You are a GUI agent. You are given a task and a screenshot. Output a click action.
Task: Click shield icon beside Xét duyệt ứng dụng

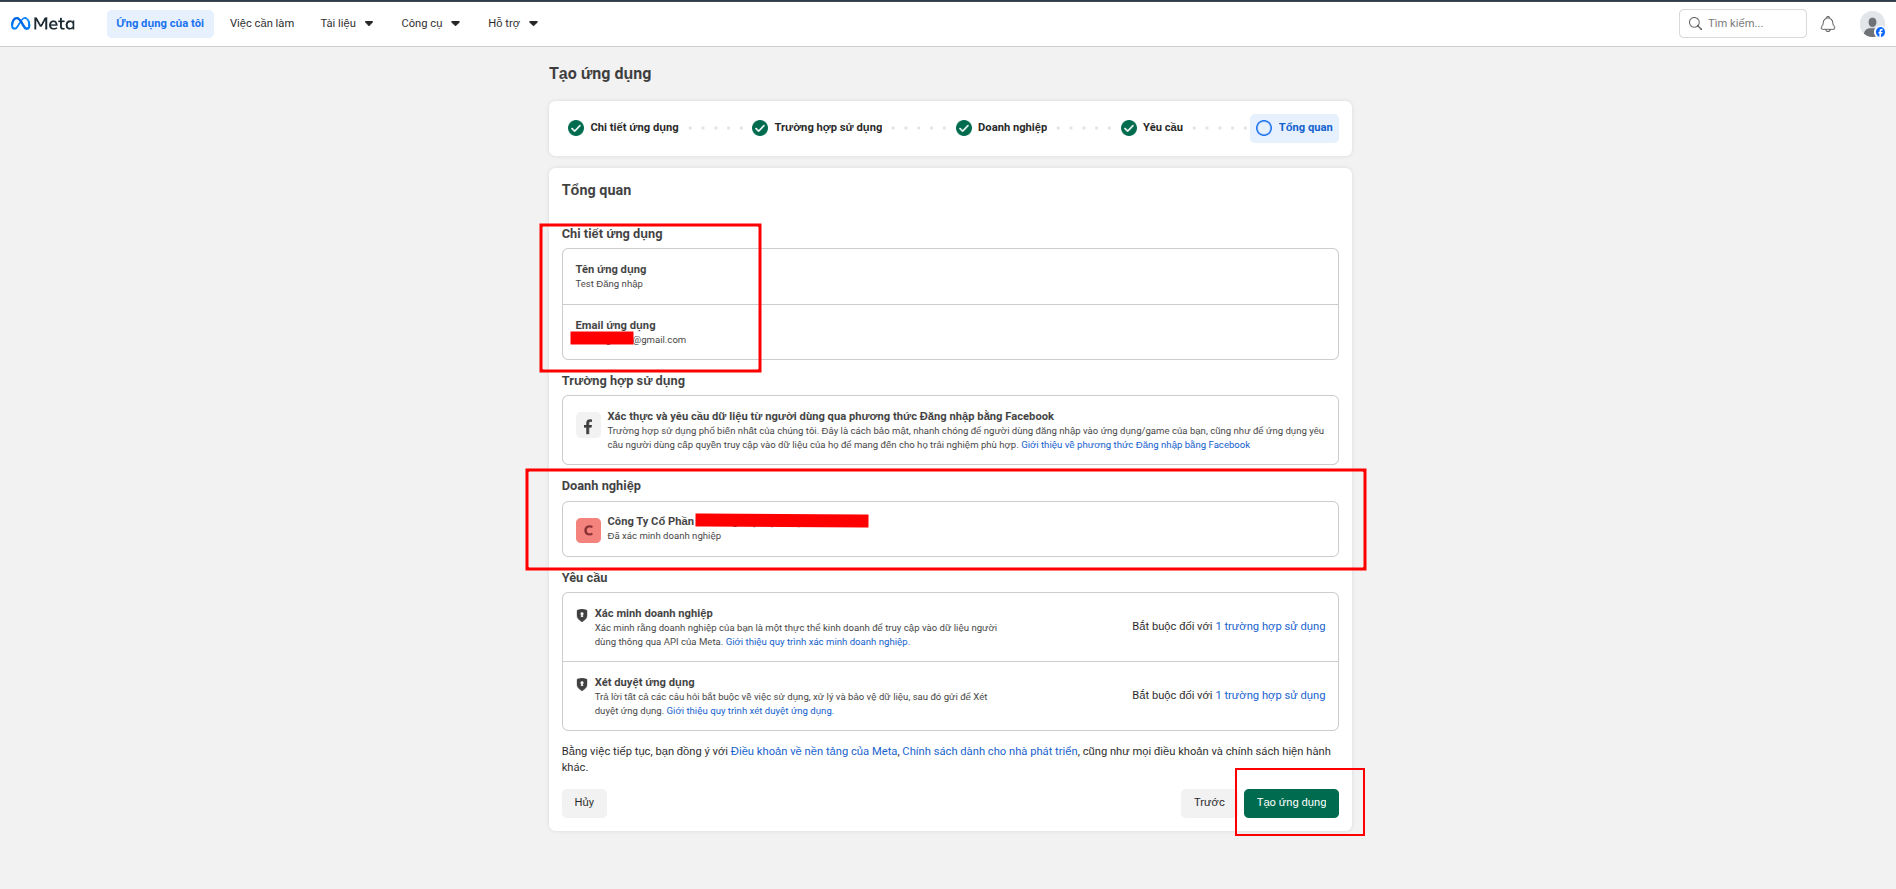tap(582, 684)
